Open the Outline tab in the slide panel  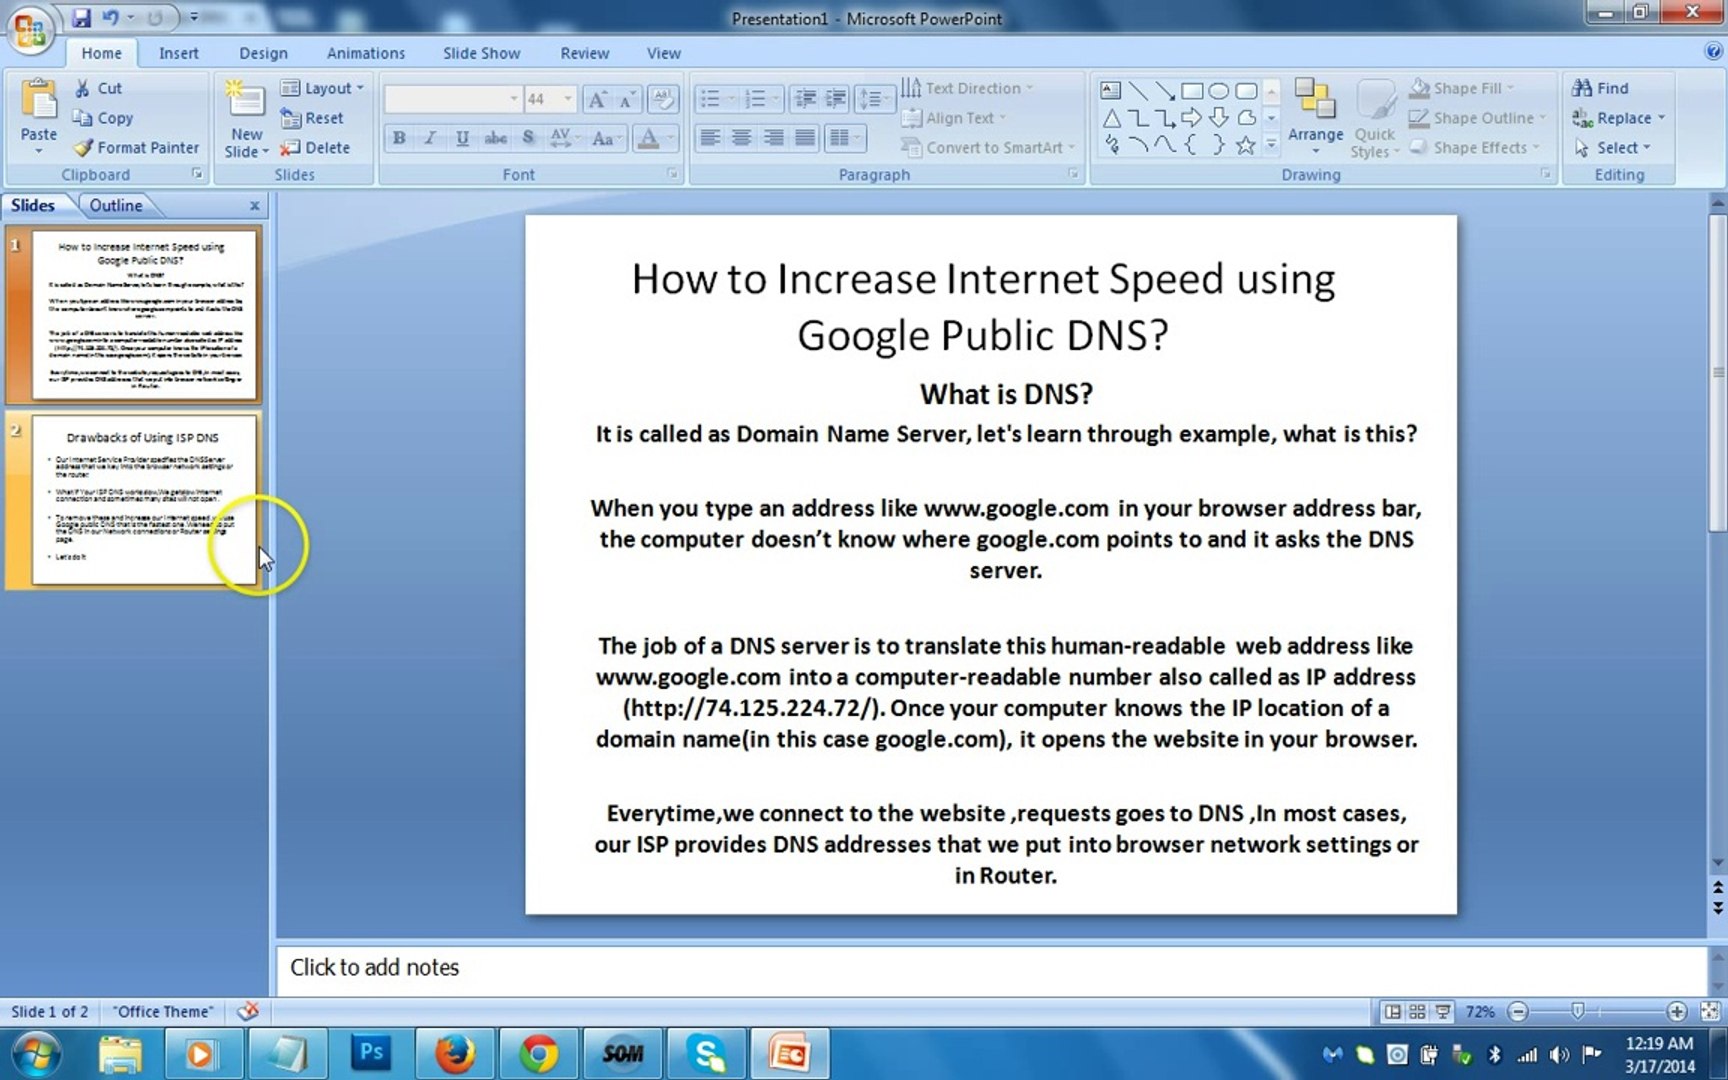[115, 205]
